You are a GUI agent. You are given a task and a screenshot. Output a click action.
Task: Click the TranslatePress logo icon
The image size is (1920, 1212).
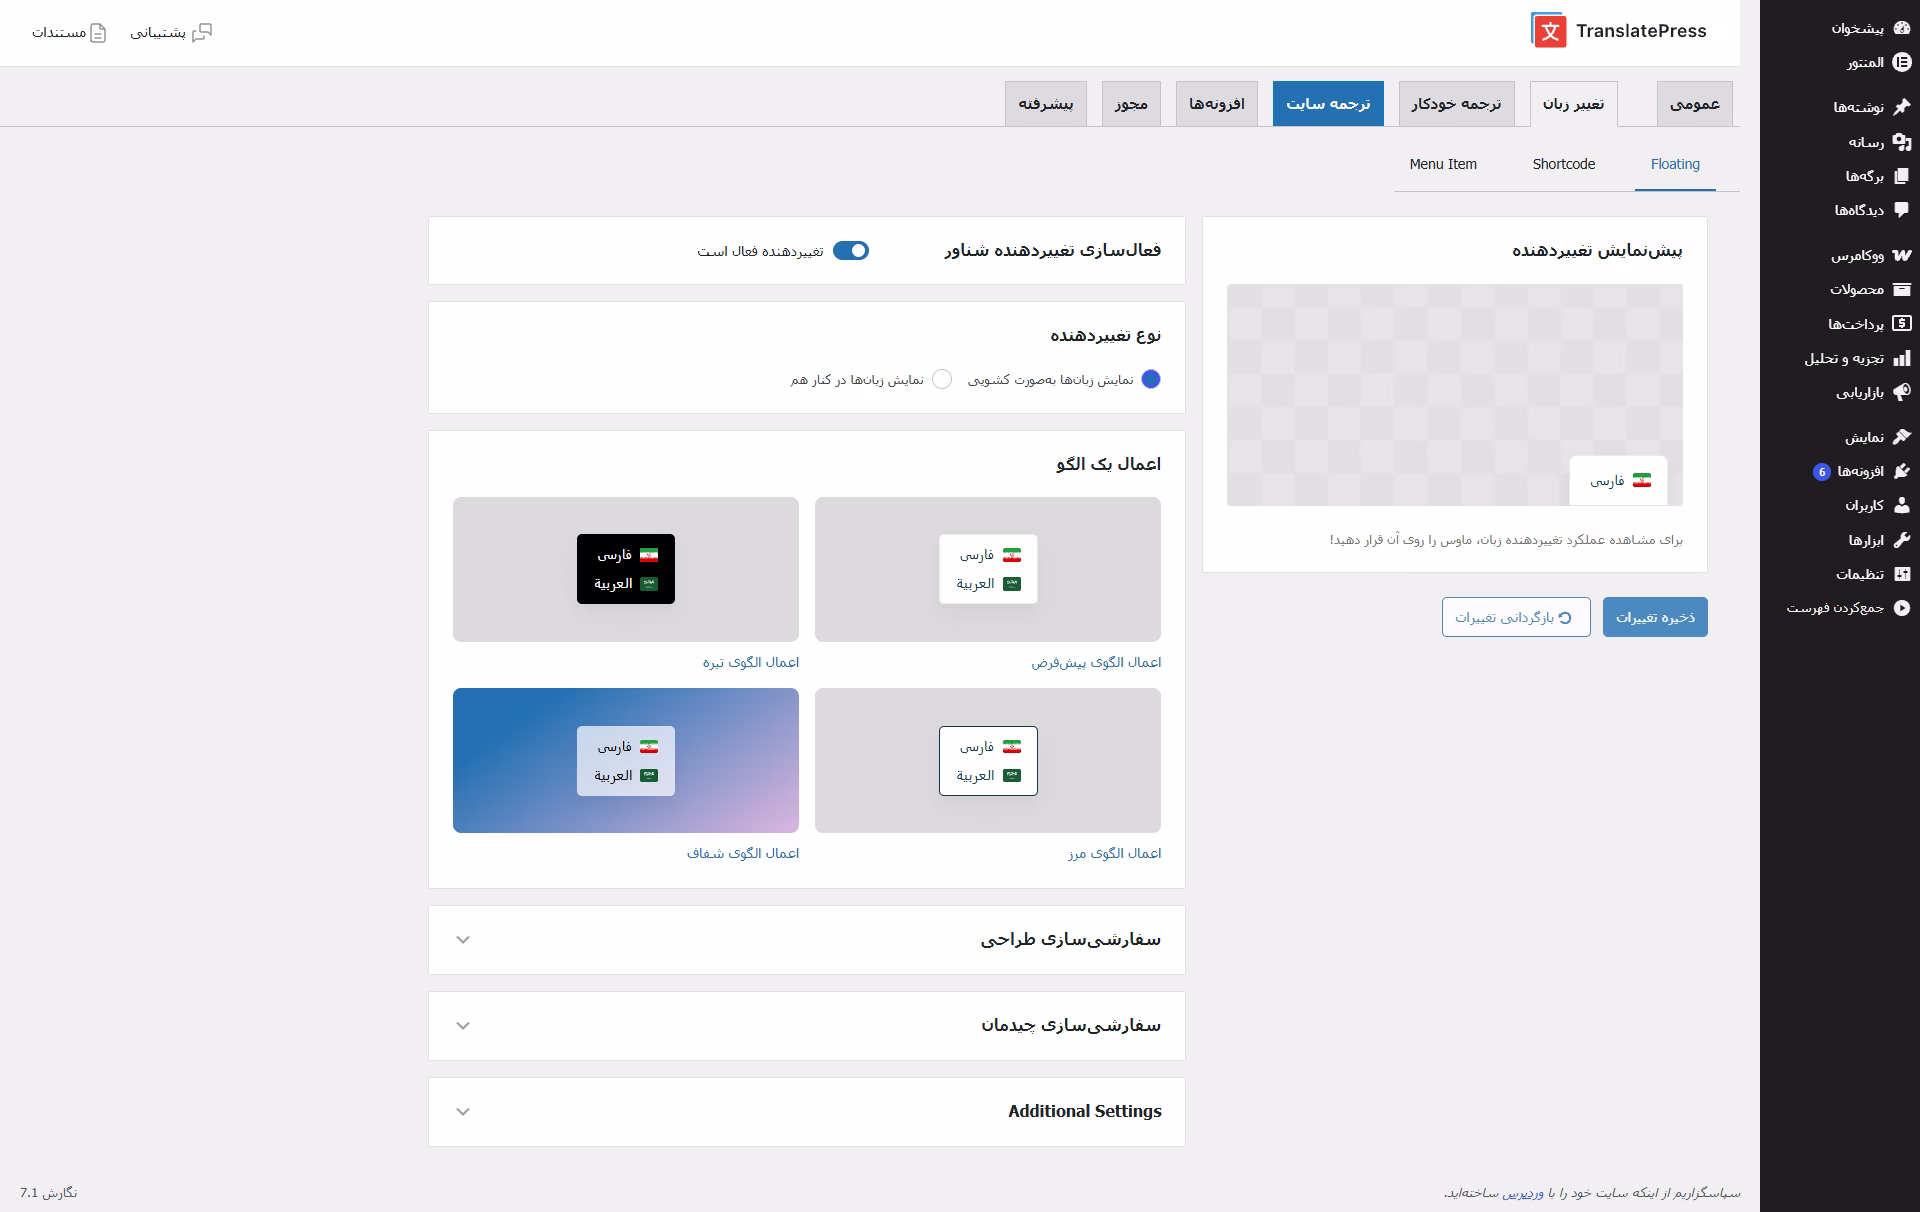click(1548, 31)
